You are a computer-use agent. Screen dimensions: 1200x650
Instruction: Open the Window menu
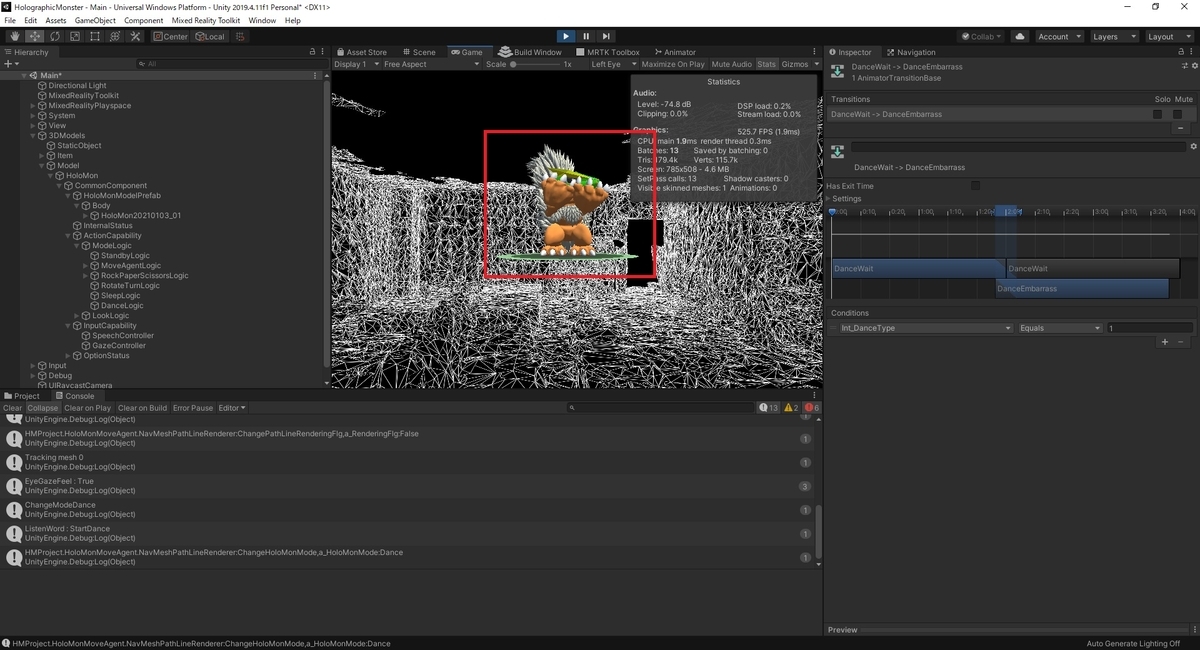tap(262, 20)
